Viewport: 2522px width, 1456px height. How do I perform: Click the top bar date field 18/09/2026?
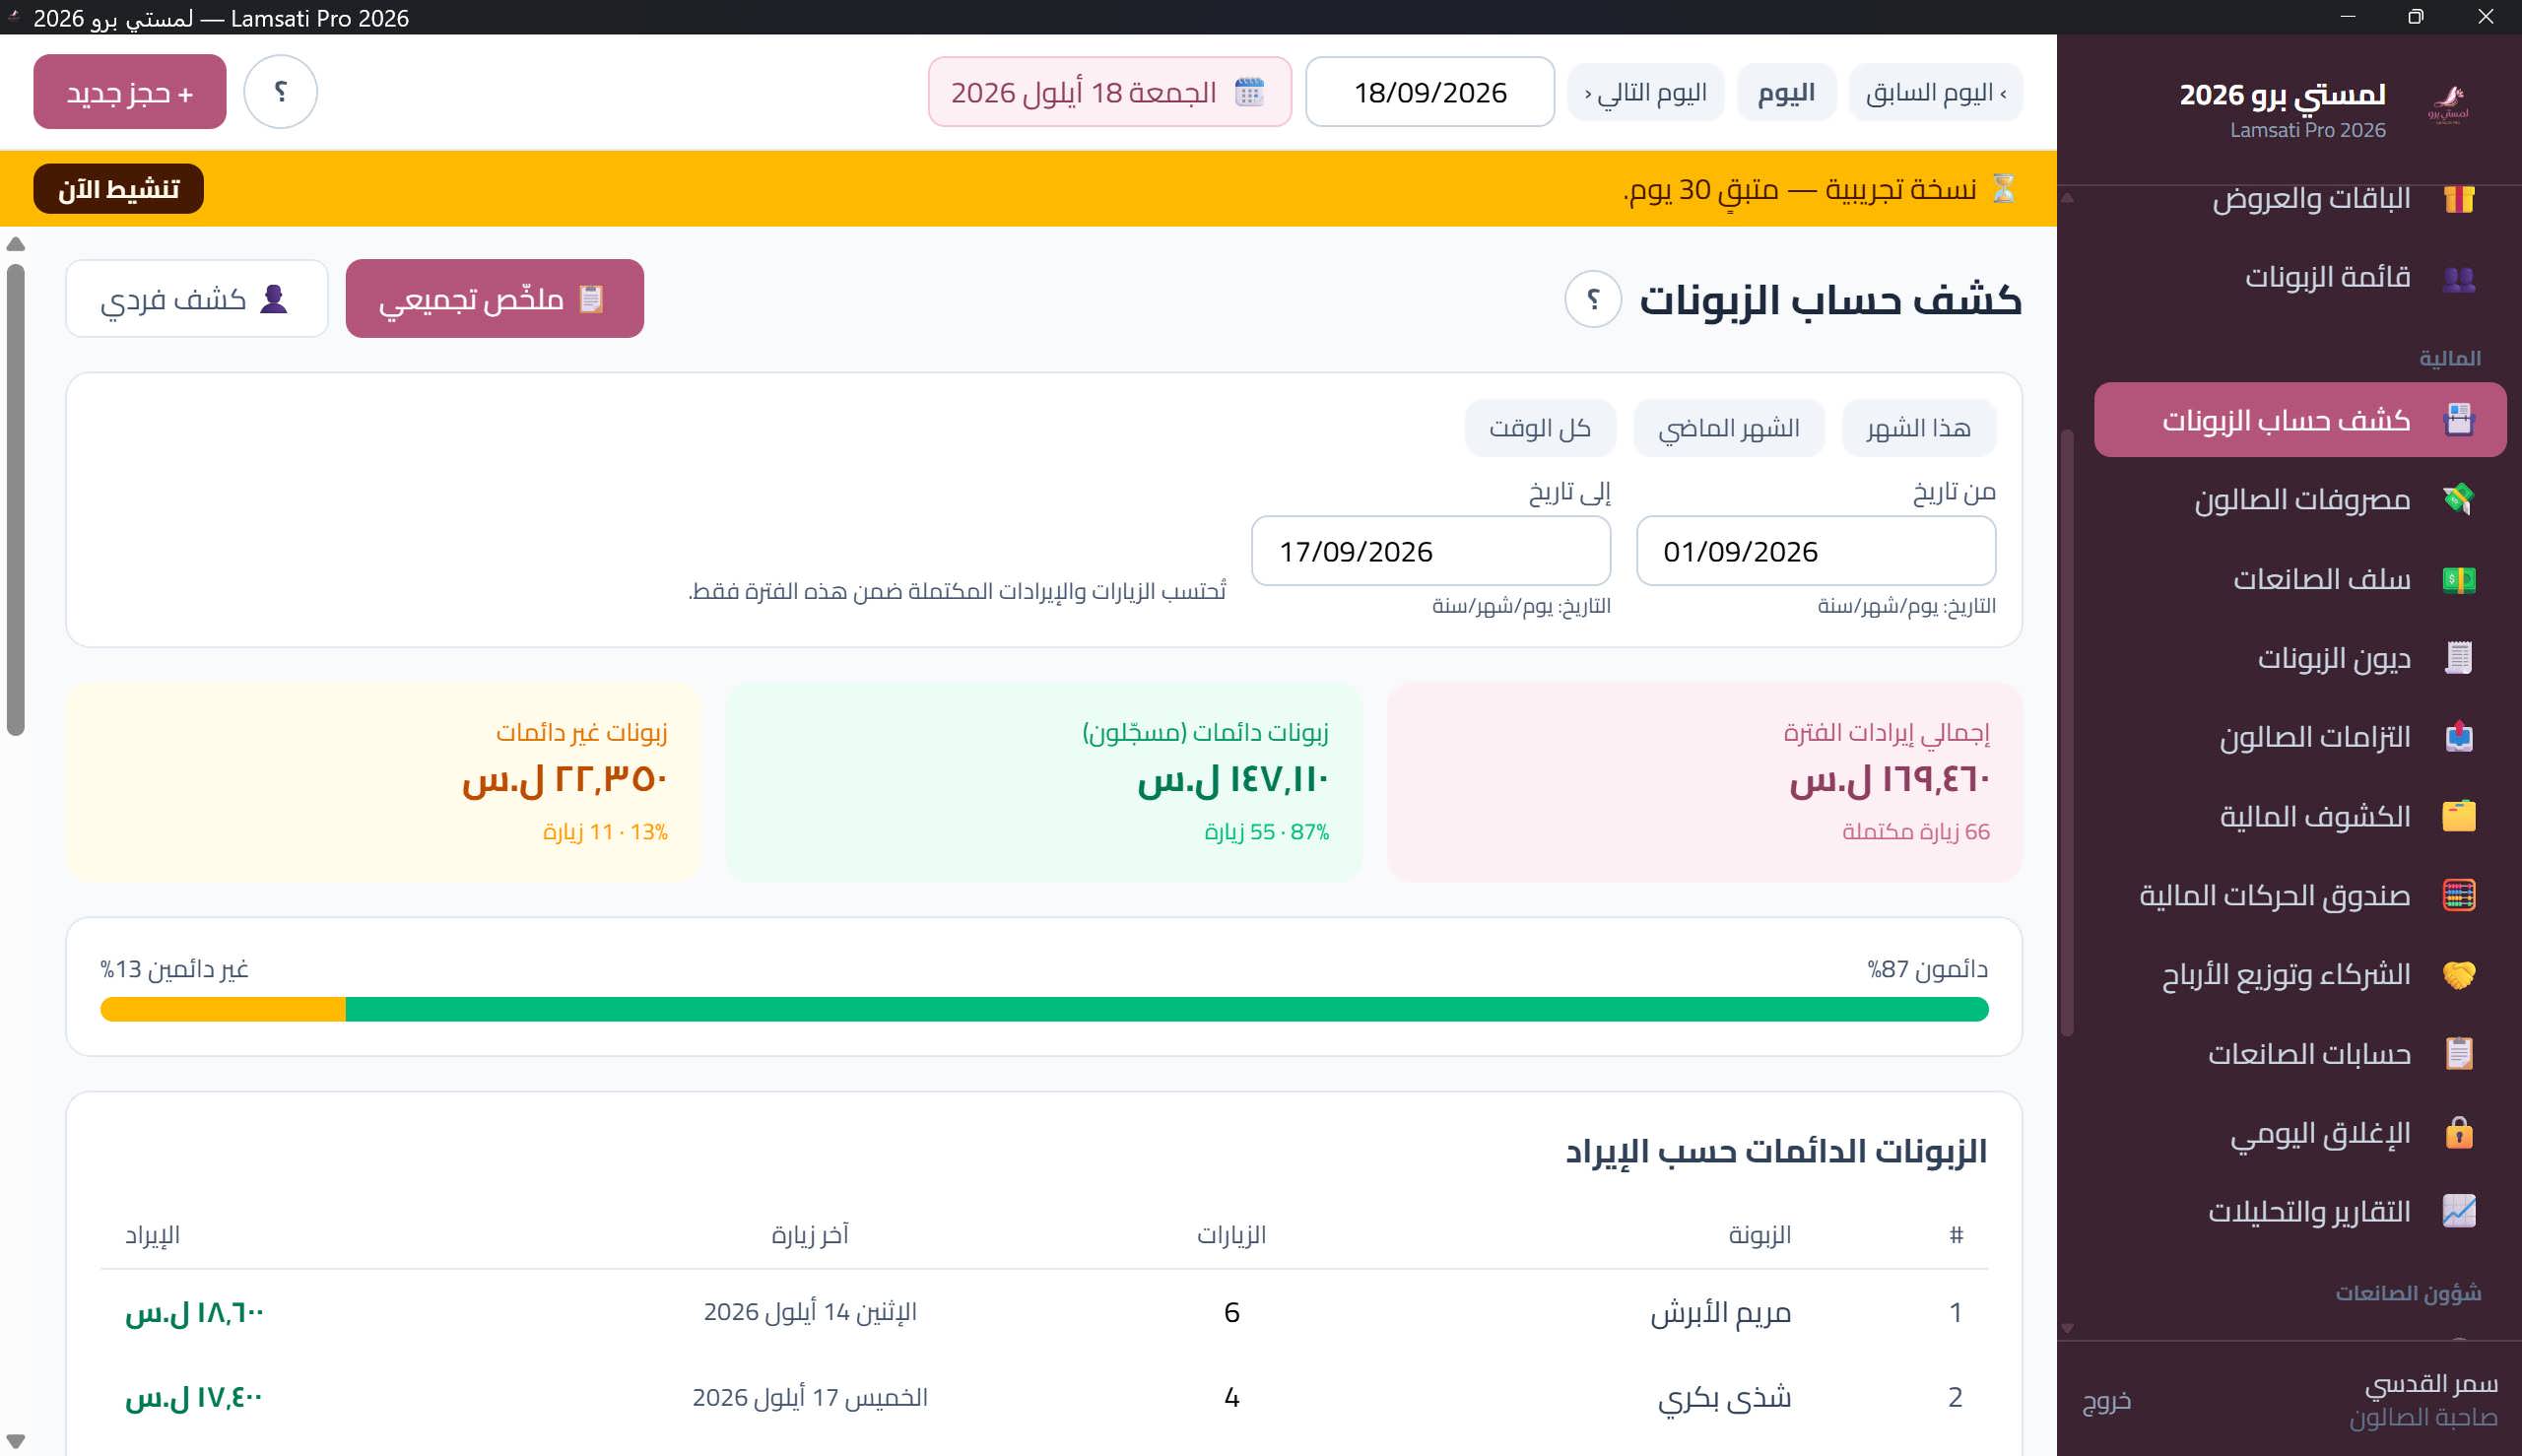1430,92
